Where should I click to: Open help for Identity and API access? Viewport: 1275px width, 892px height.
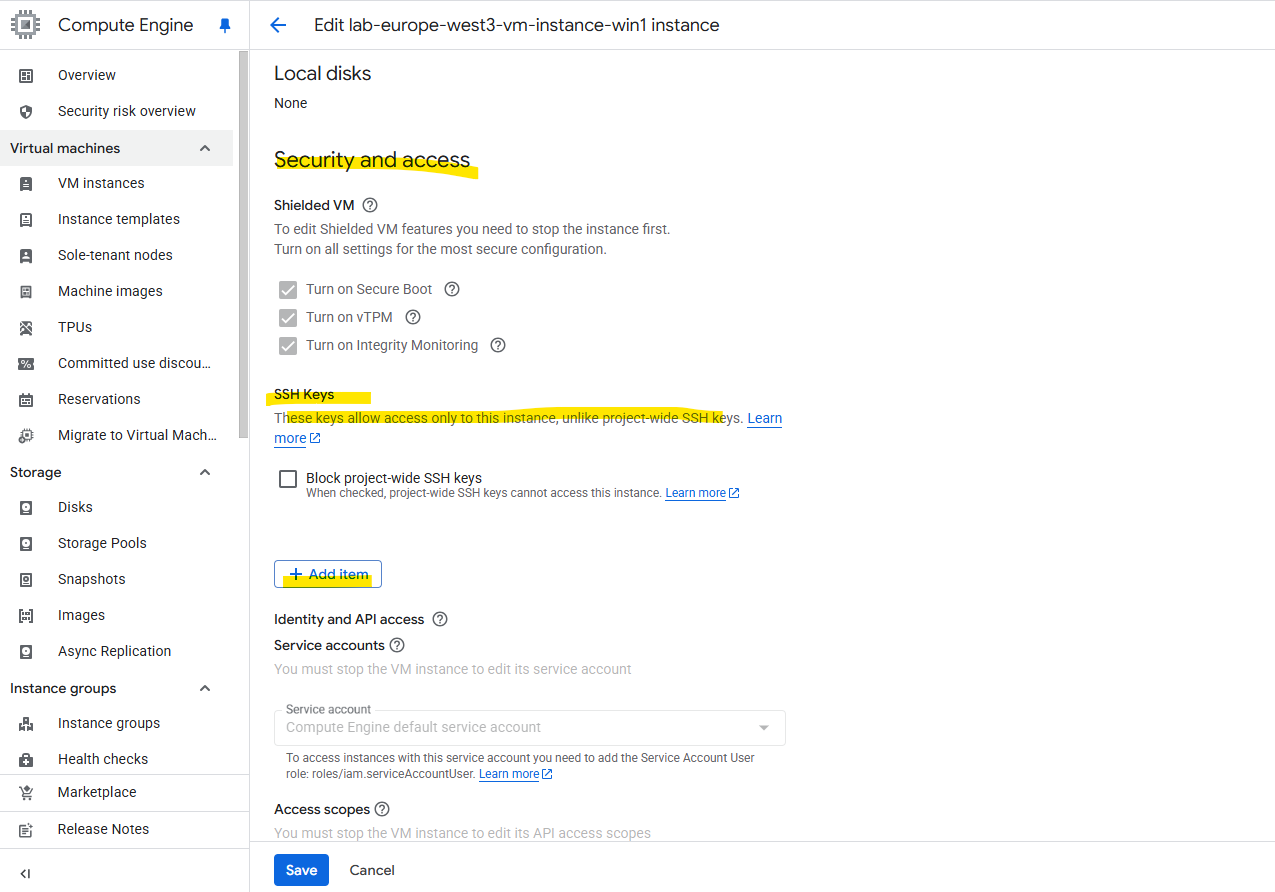(x=440, y=619)
